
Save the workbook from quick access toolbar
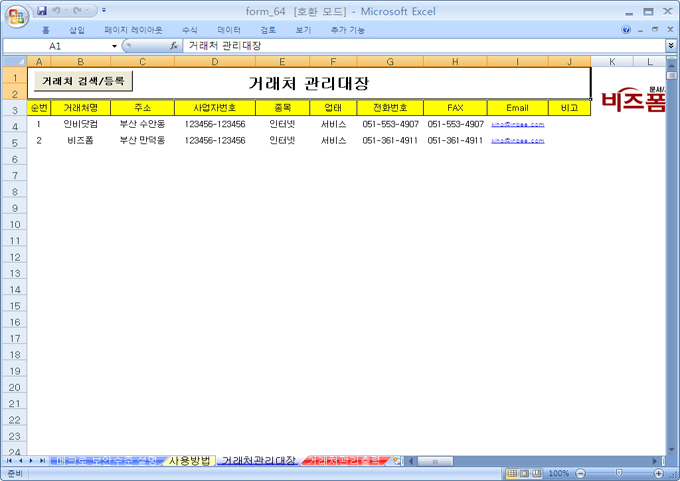point(42,11)
